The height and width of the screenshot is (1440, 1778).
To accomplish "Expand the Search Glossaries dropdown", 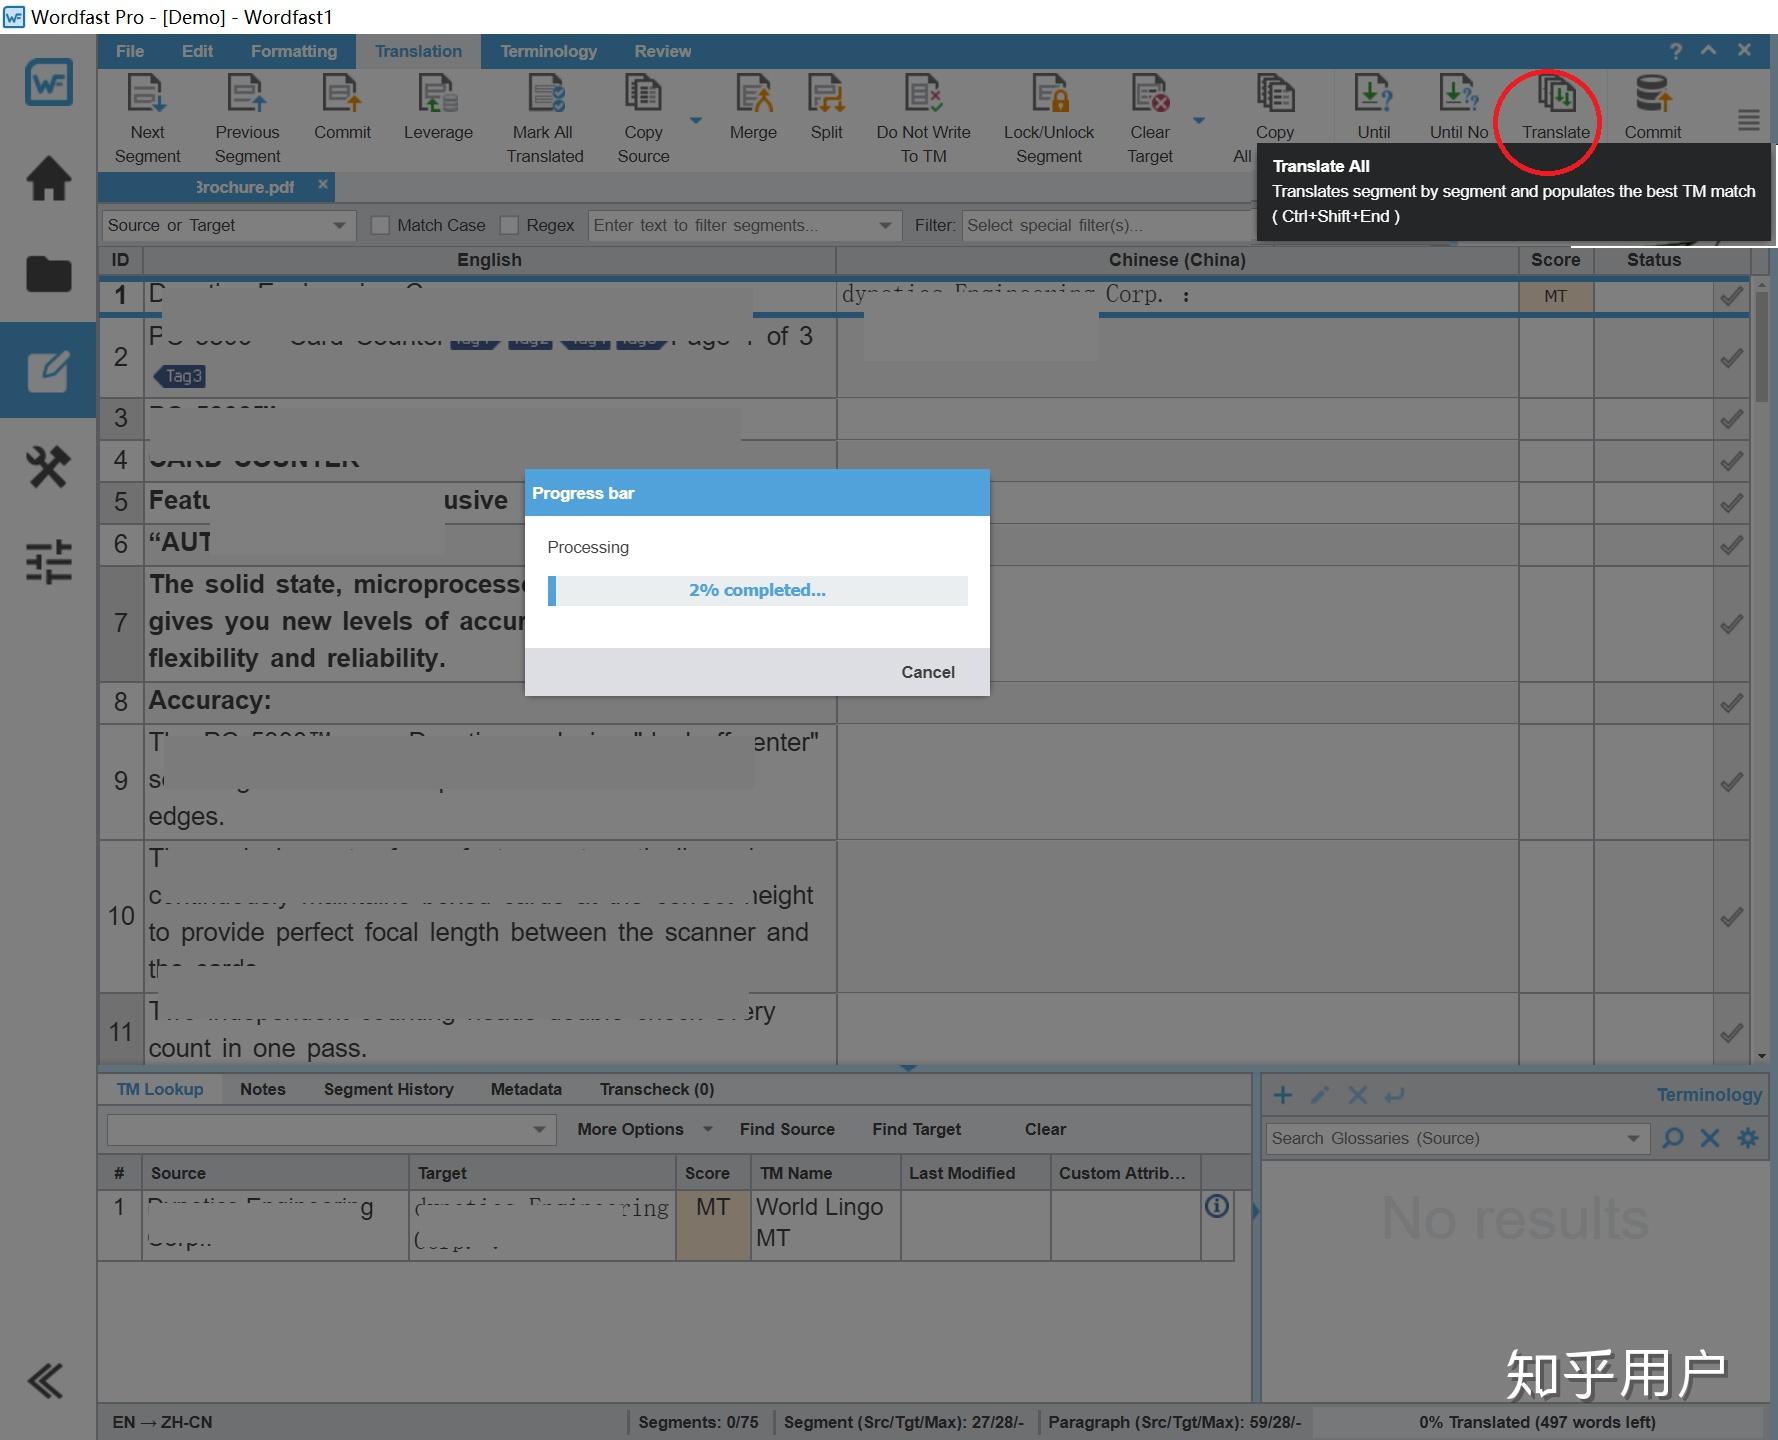I will (1633, 1138).
